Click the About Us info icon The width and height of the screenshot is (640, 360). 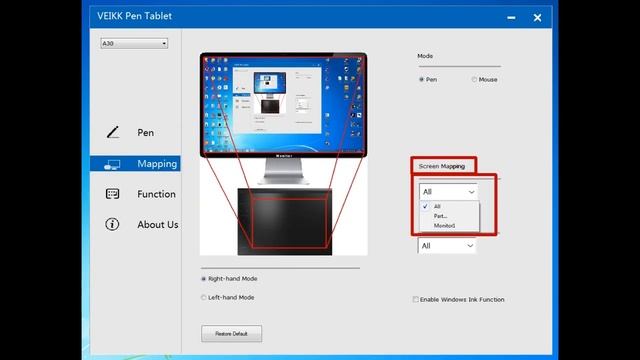[112, 224]
